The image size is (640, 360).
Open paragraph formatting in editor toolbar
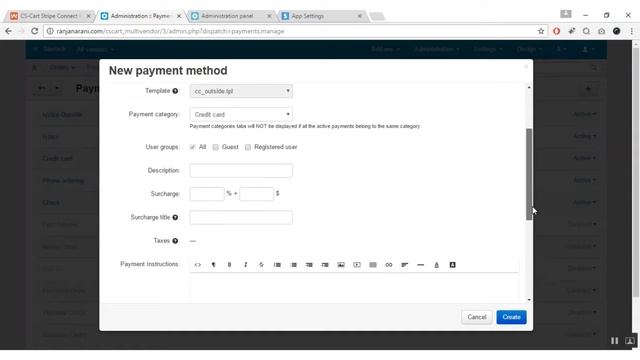tap(213, 265)
